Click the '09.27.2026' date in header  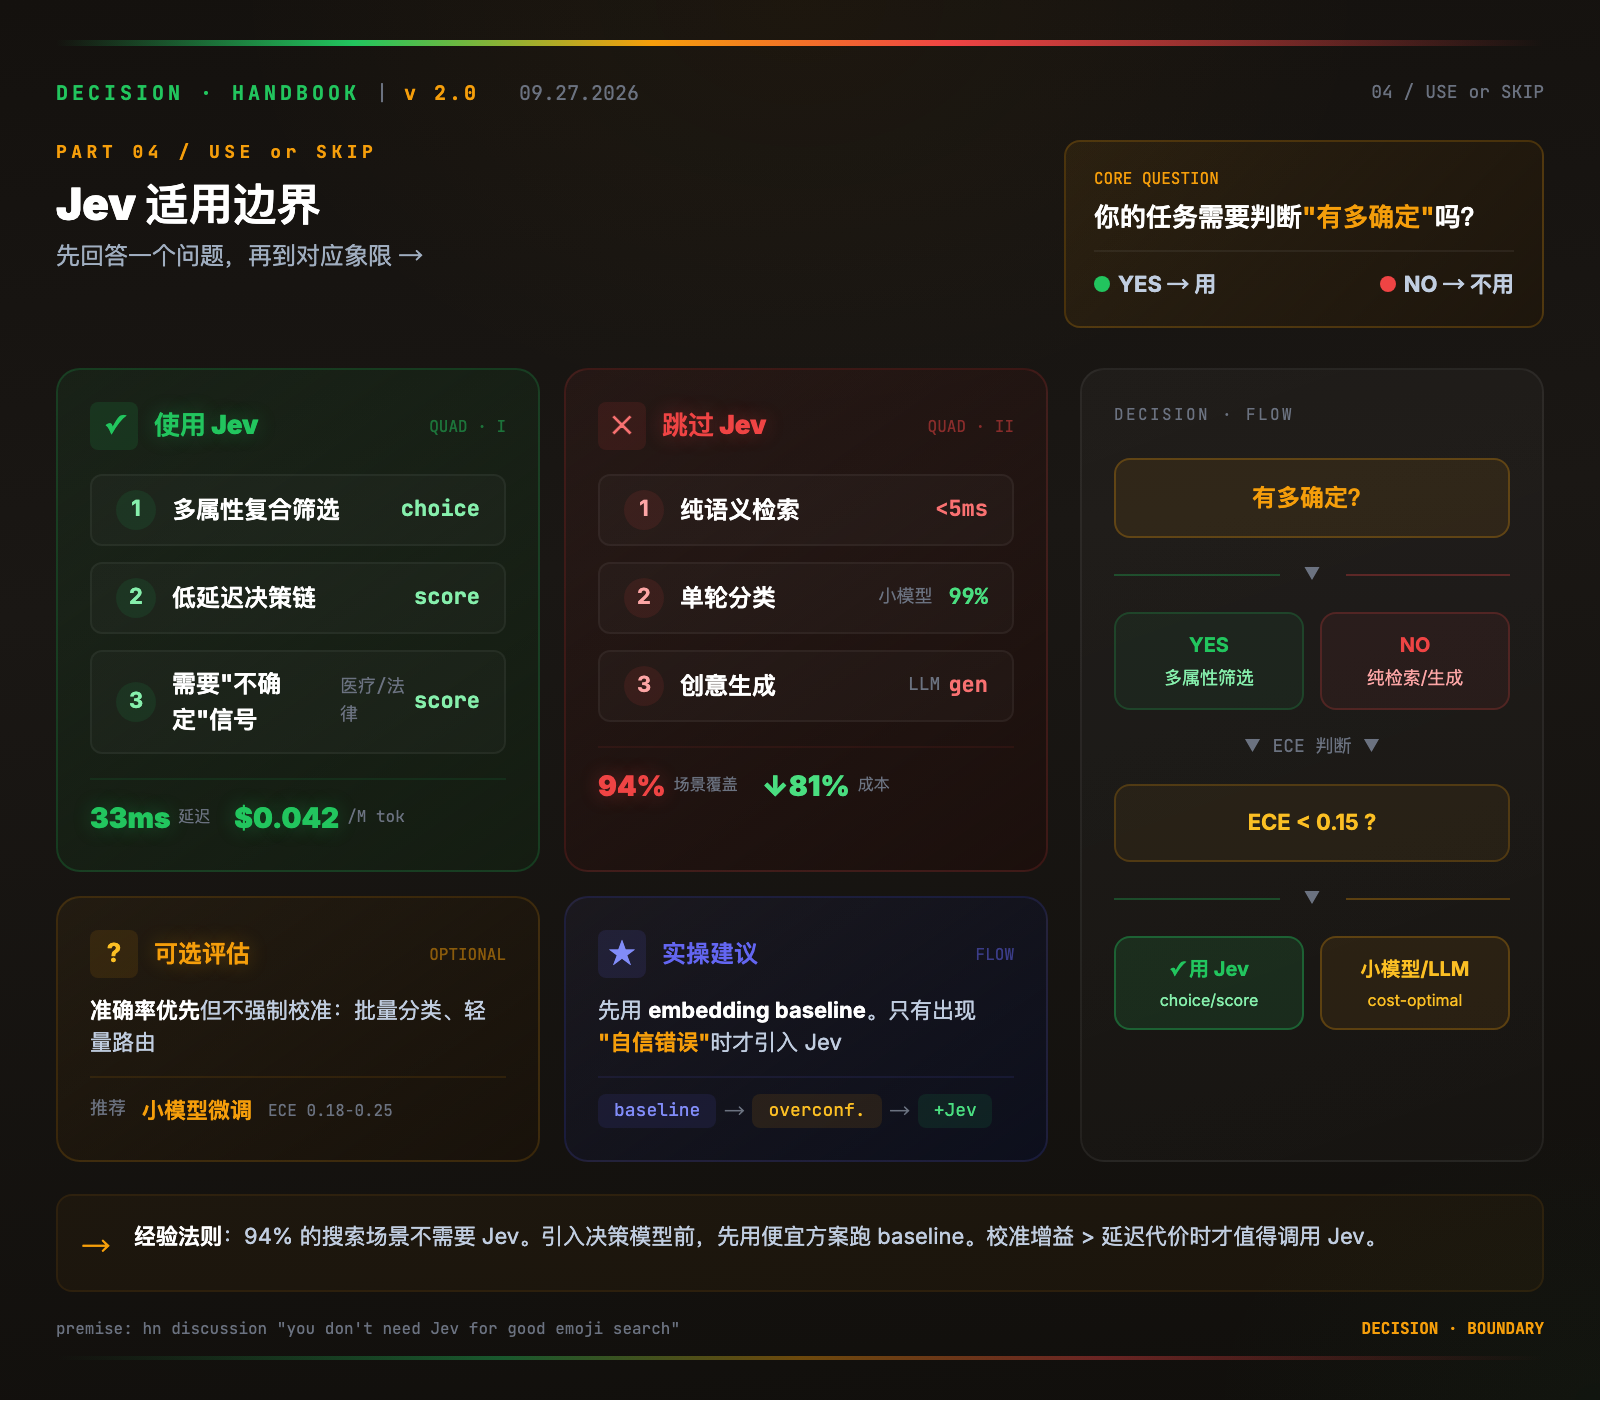coord(579,93)
